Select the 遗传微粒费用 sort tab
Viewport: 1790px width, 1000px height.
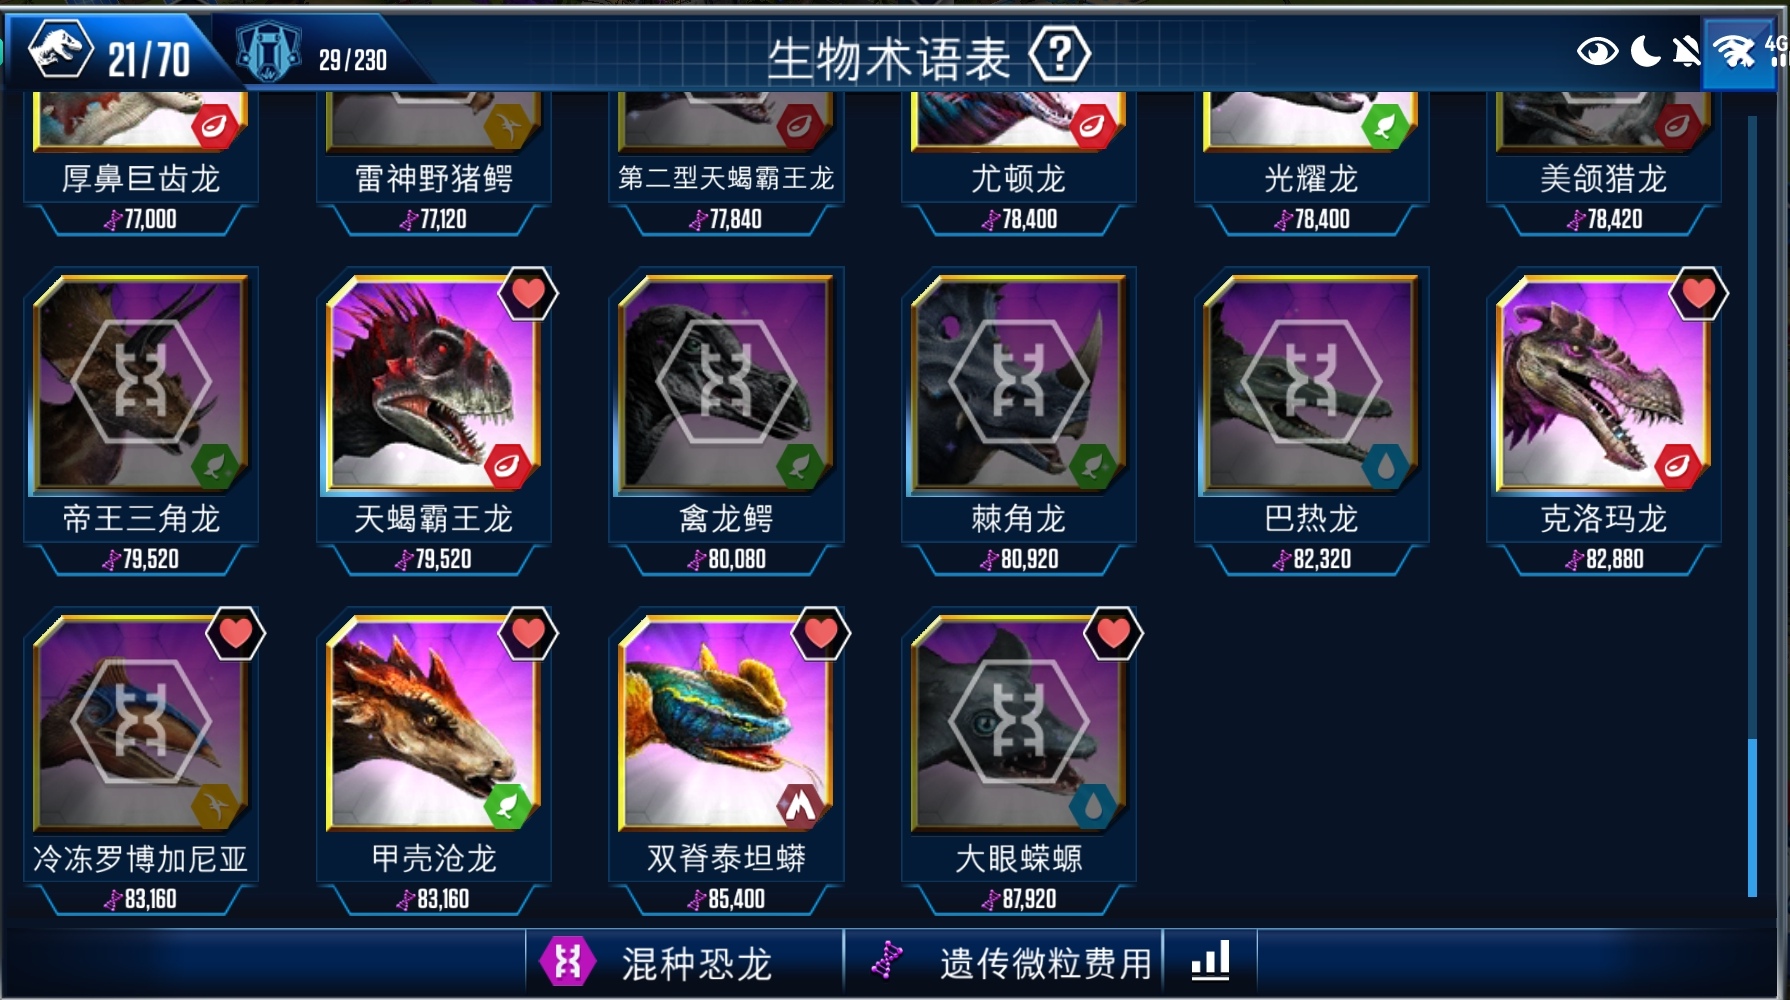pyautogui.click(x=1004, y=963)
